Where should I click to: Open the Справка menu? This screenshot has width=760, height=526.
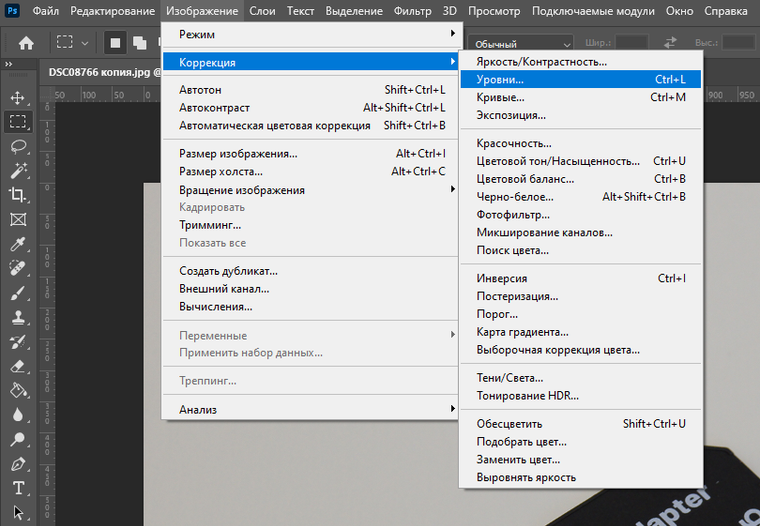click(726, 11)
